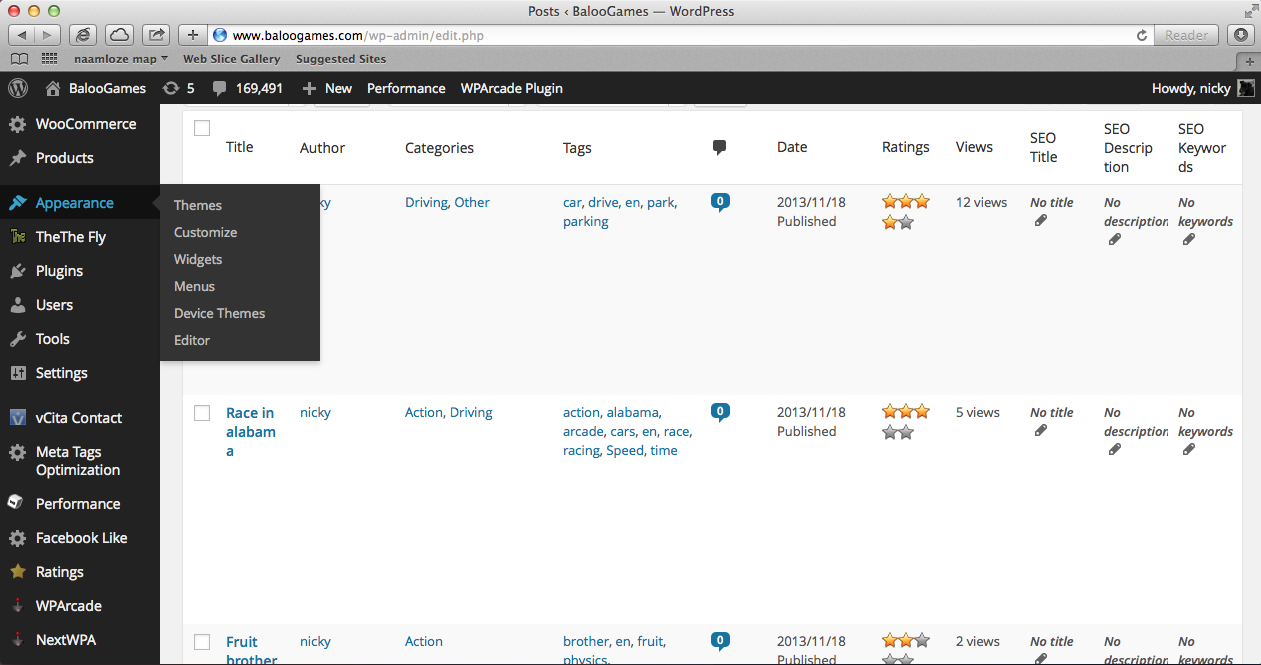Open WPArcade Plugin in admin bar

[x=511, y=88]
